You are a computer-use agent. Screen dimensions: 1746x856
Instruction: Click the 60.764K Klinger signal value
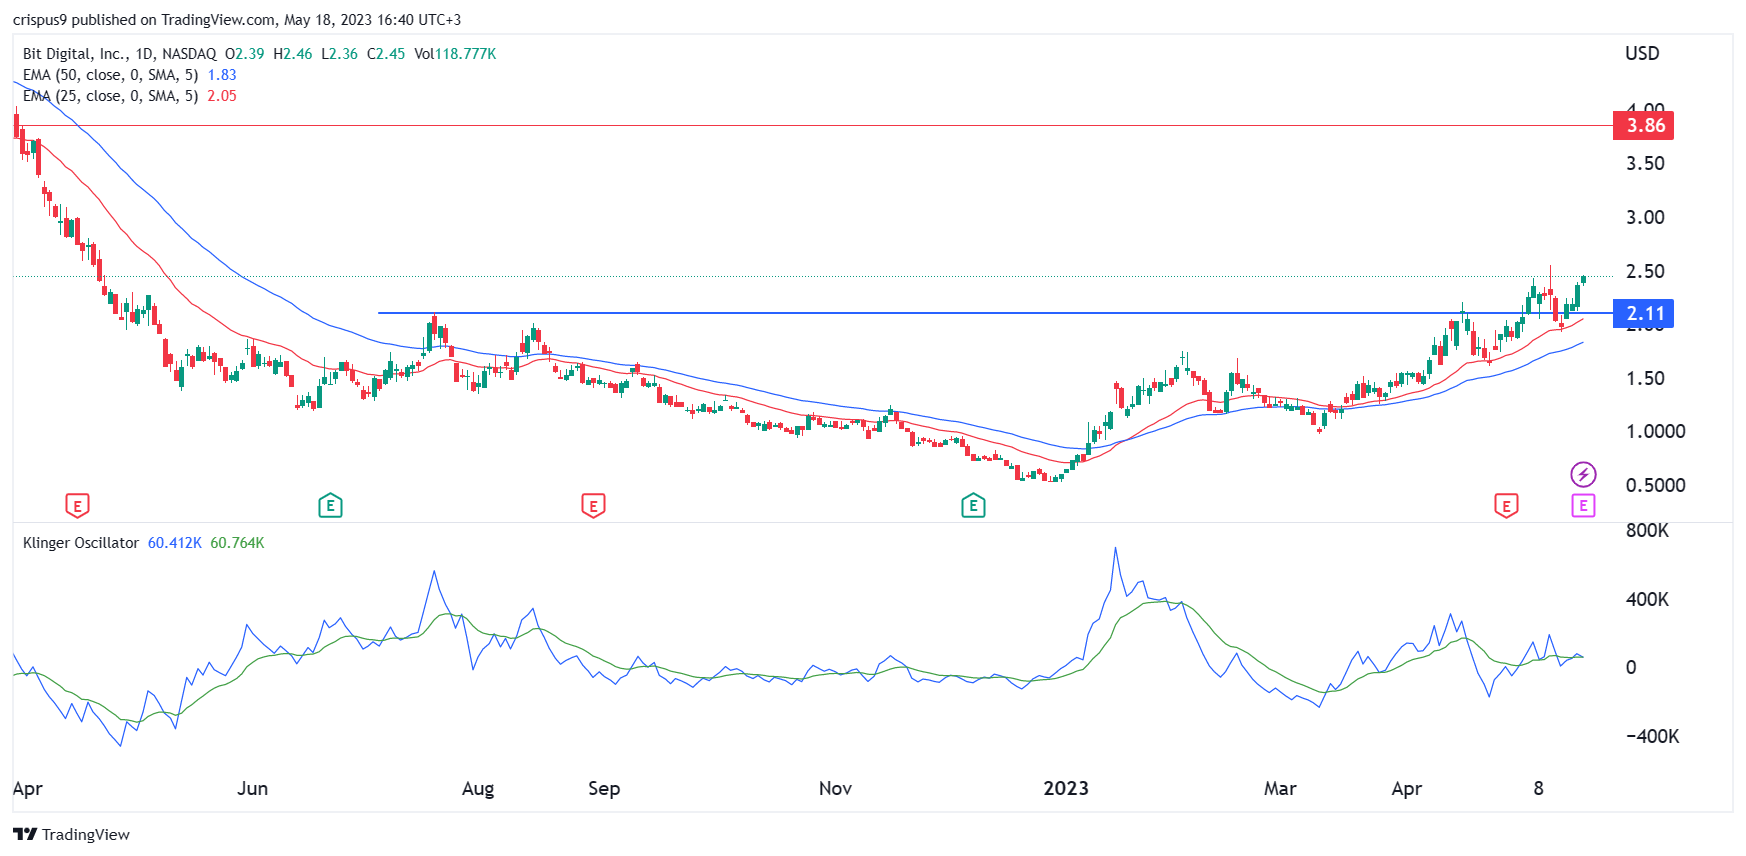pos(237,543)
